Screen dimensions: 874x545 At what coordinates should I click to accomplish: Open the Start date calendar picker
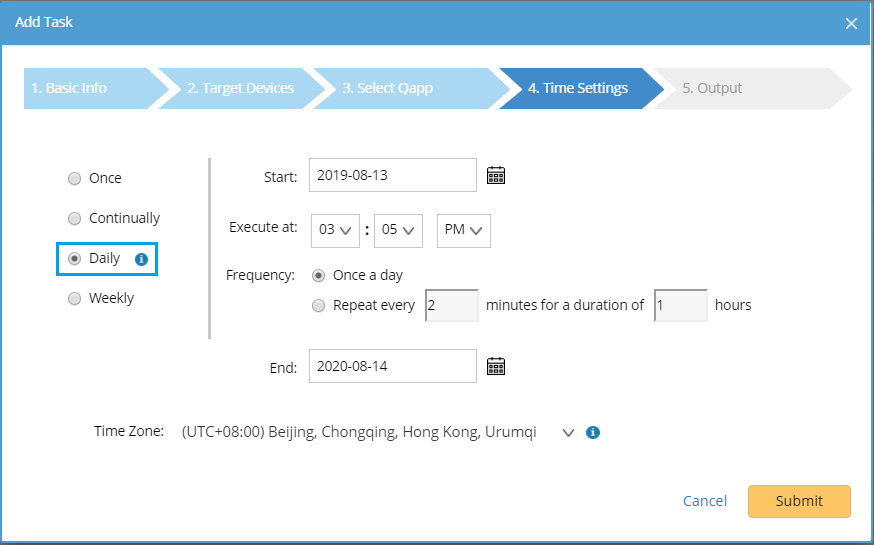[496, 176]
